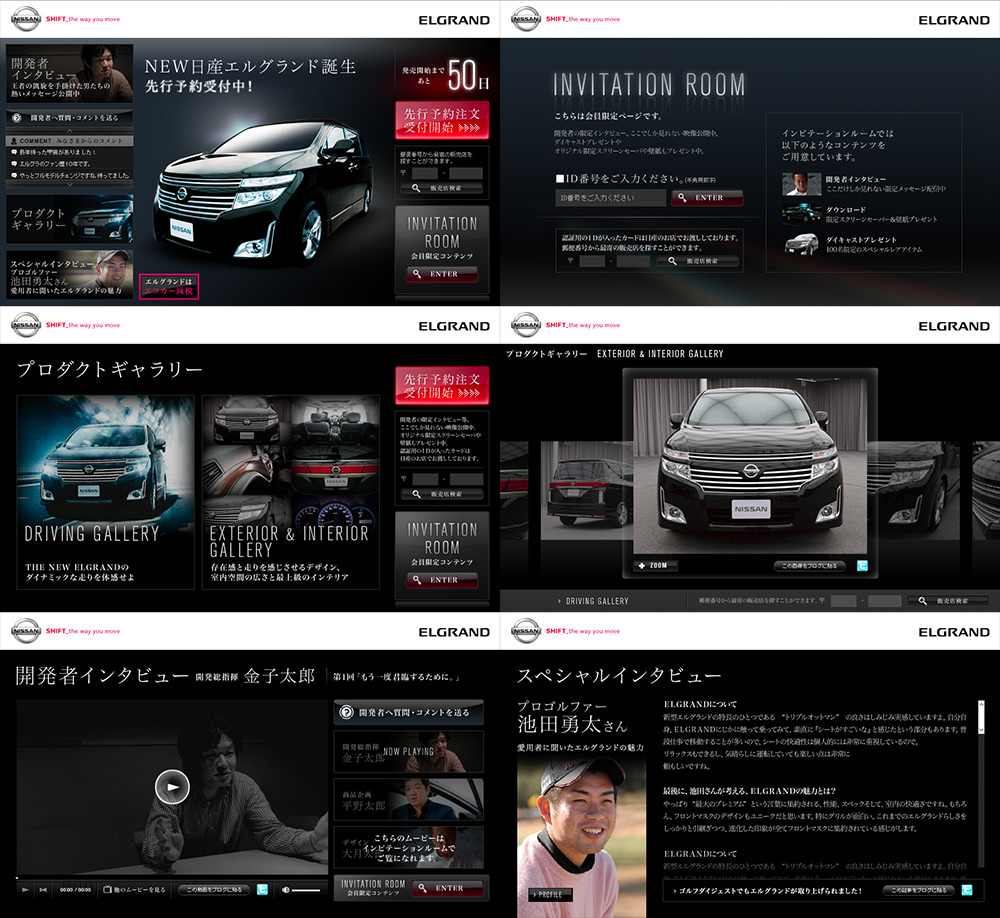The height and width of the screenshot is (918, 1000).
Task: Click the down arrow on the interview text scrollbar
Action: point(981,729)
